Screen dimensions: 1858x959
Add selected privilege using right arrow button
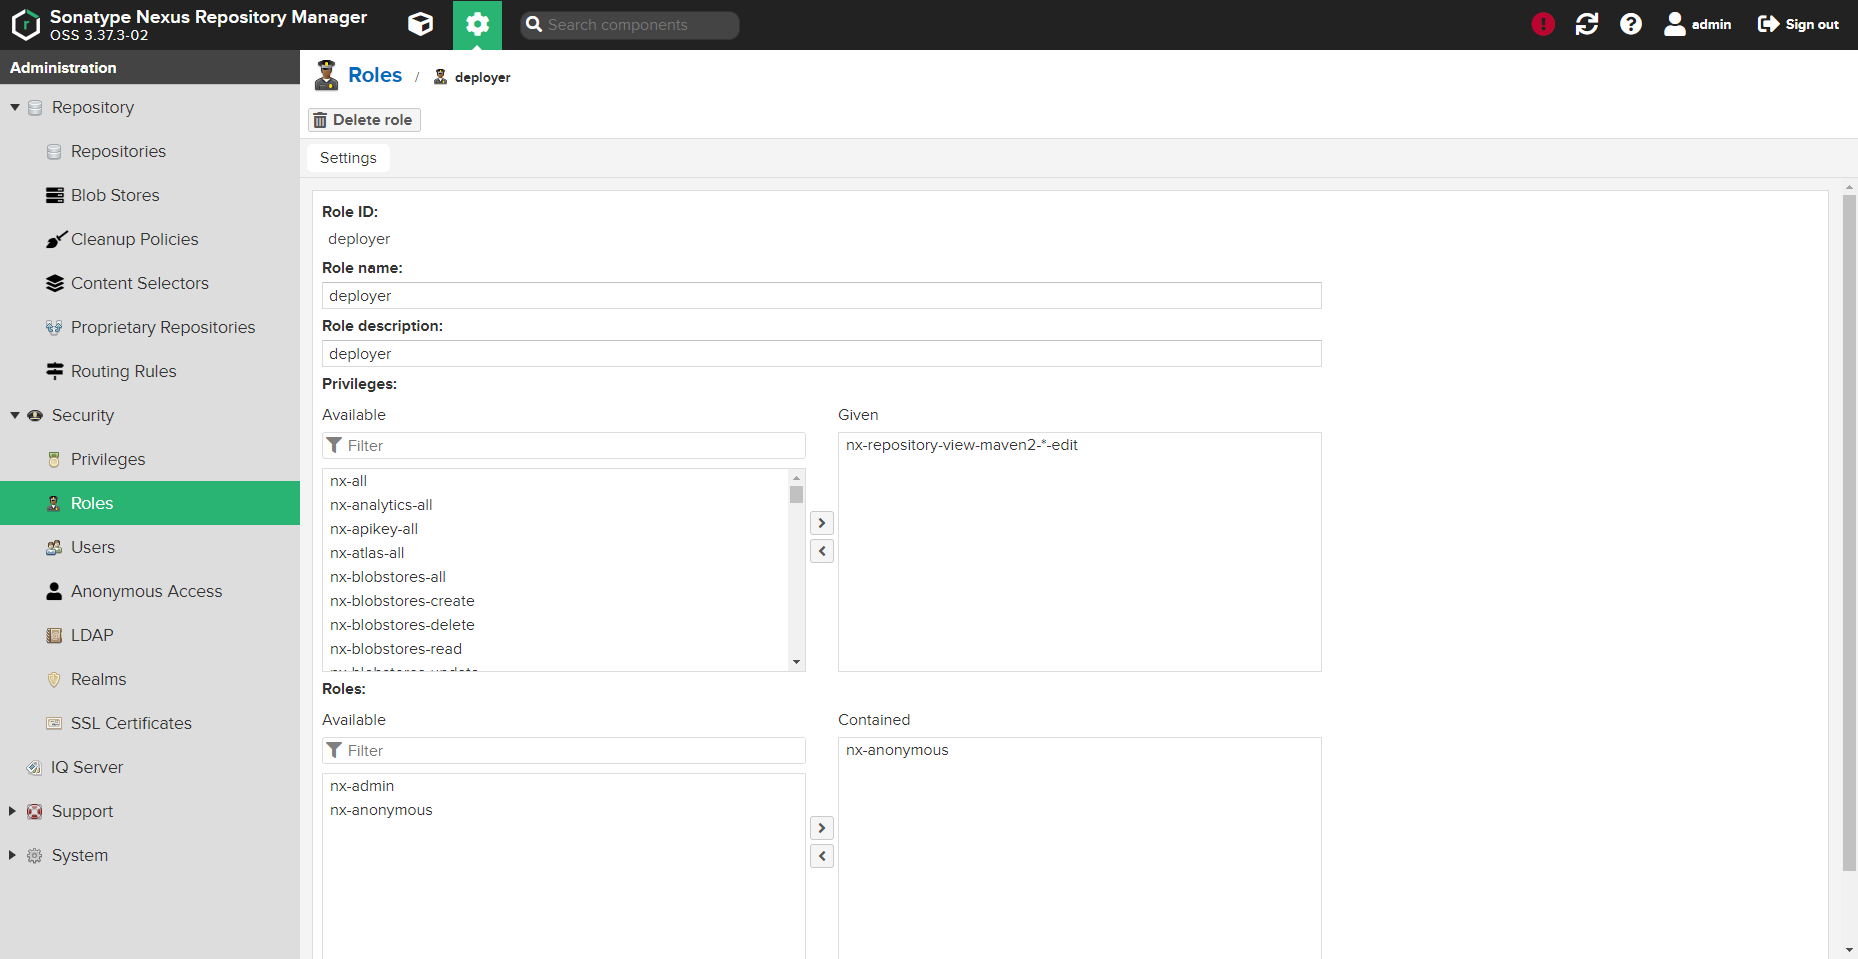[x=822, y=523]
